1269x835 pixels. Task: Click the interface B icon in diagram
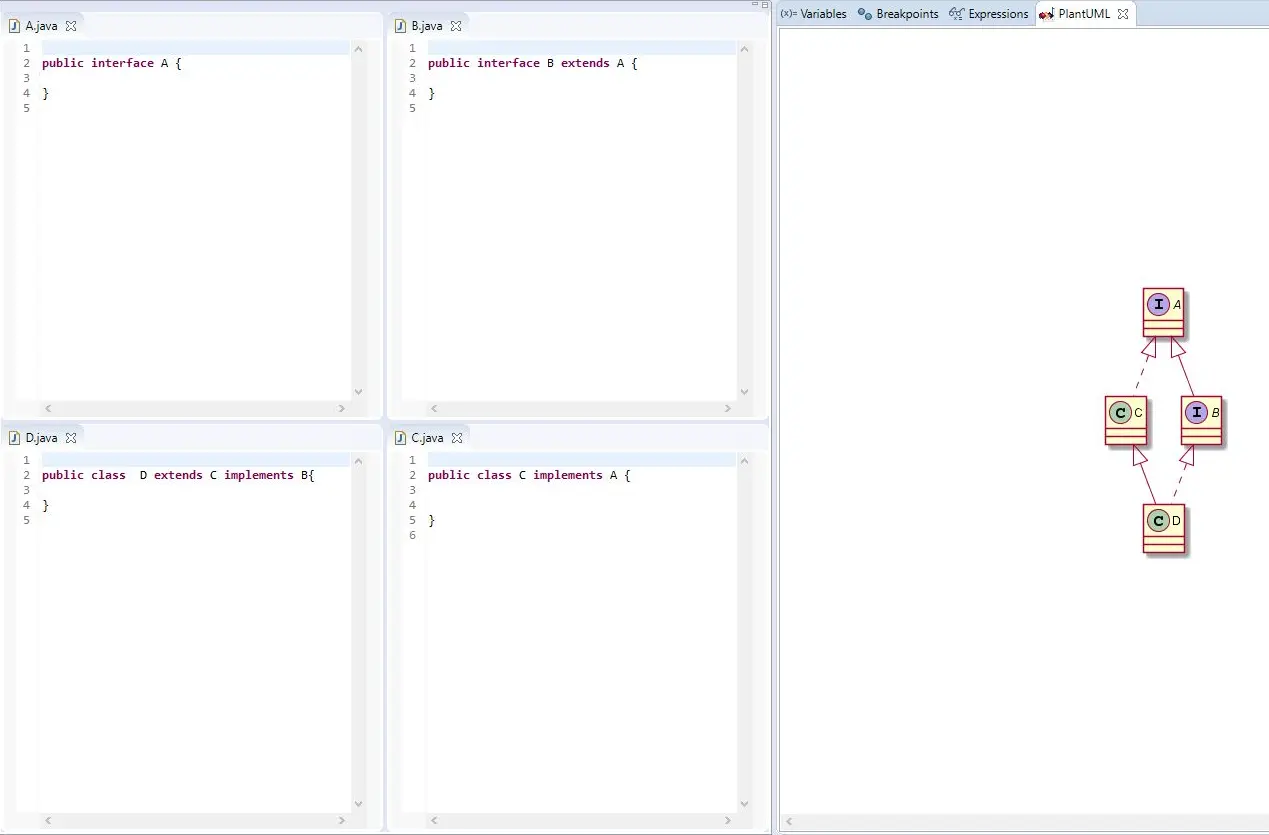pyautogui.click(x=1196, y=412)
